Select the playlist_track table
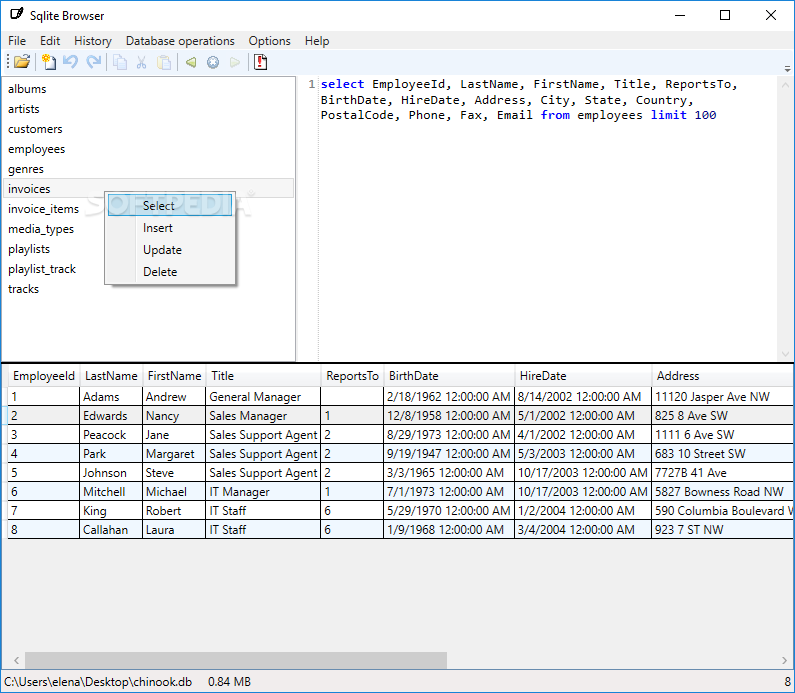Screen dimensions: 795x693 [x=42, y=269]
